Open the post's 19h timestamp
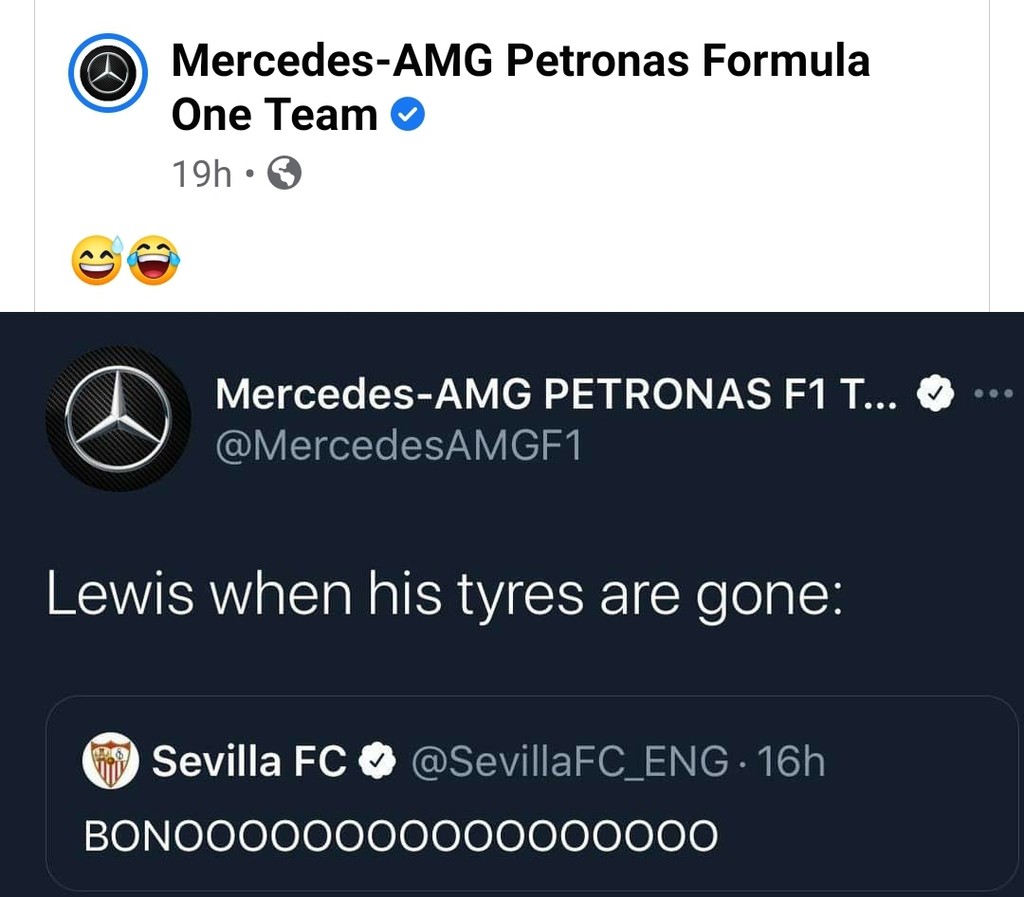The width and height of the screenshot is (1024, 897). (202, 175)
